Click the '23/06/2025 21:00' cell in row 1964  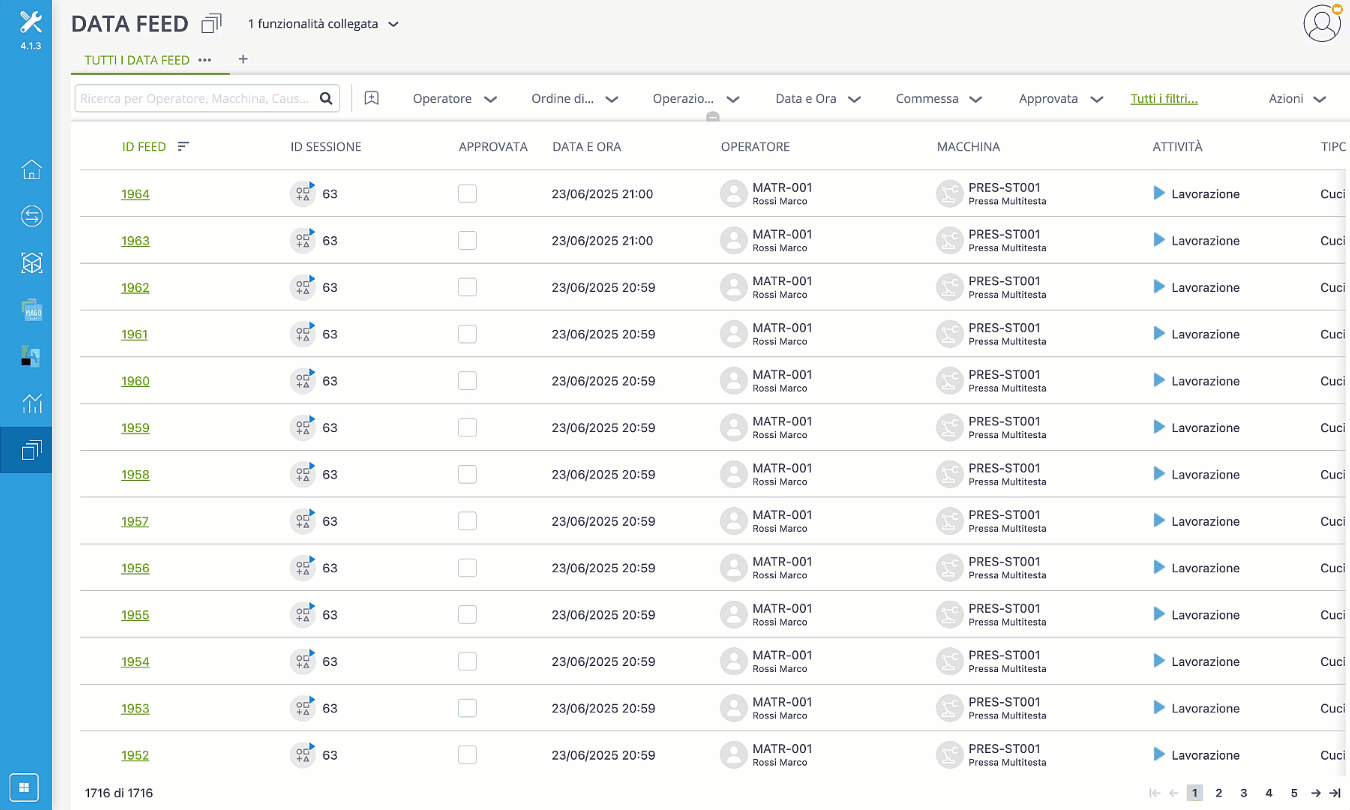pyautogui.click(x=602, y=194)
